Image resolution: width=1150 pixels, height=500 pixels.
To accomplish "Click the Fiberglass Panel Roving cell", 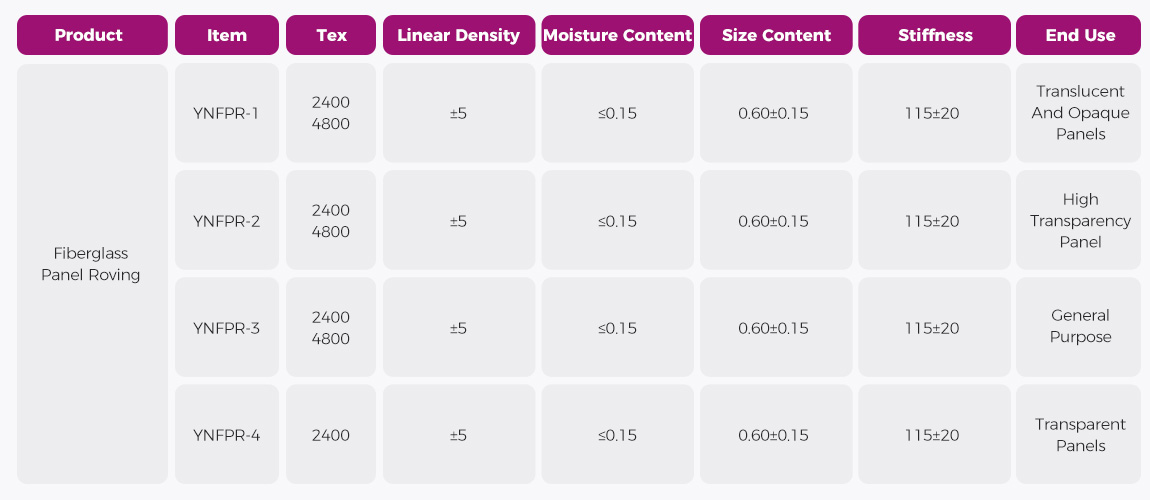I will coord(92,265).
